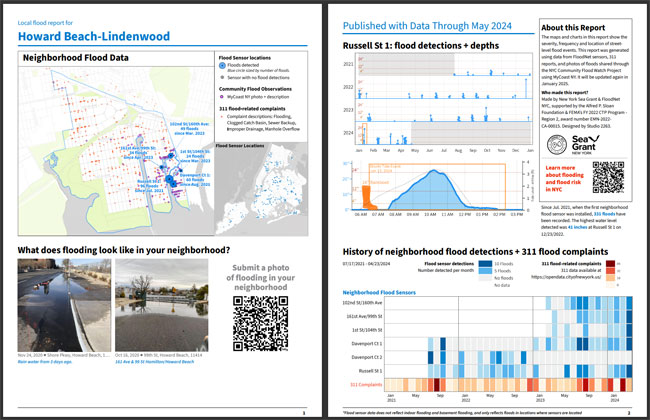The height and width of the screenshot is (420, 650).
Task: Click the '102nd St/160th Ave' heatmap row label
Action: pyautogui.click(x=362, y=303)
